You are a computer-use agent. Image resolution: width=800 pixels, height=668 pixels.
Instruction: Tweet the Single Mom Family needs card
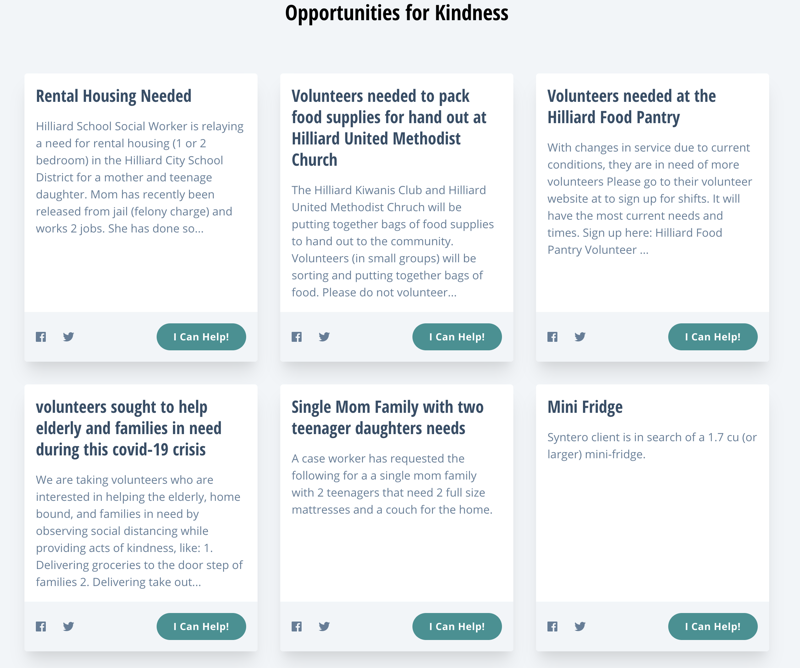pos(324,626)
